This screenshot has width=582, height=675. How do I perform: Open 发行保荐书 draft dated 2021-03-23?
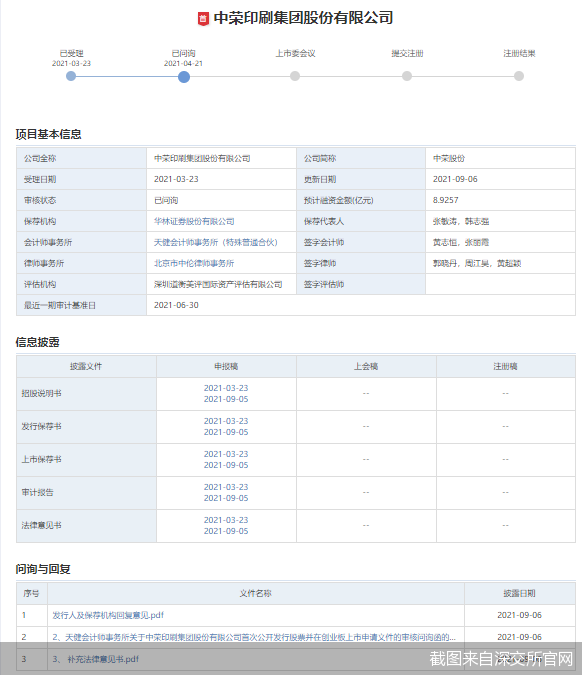(226, 421)
